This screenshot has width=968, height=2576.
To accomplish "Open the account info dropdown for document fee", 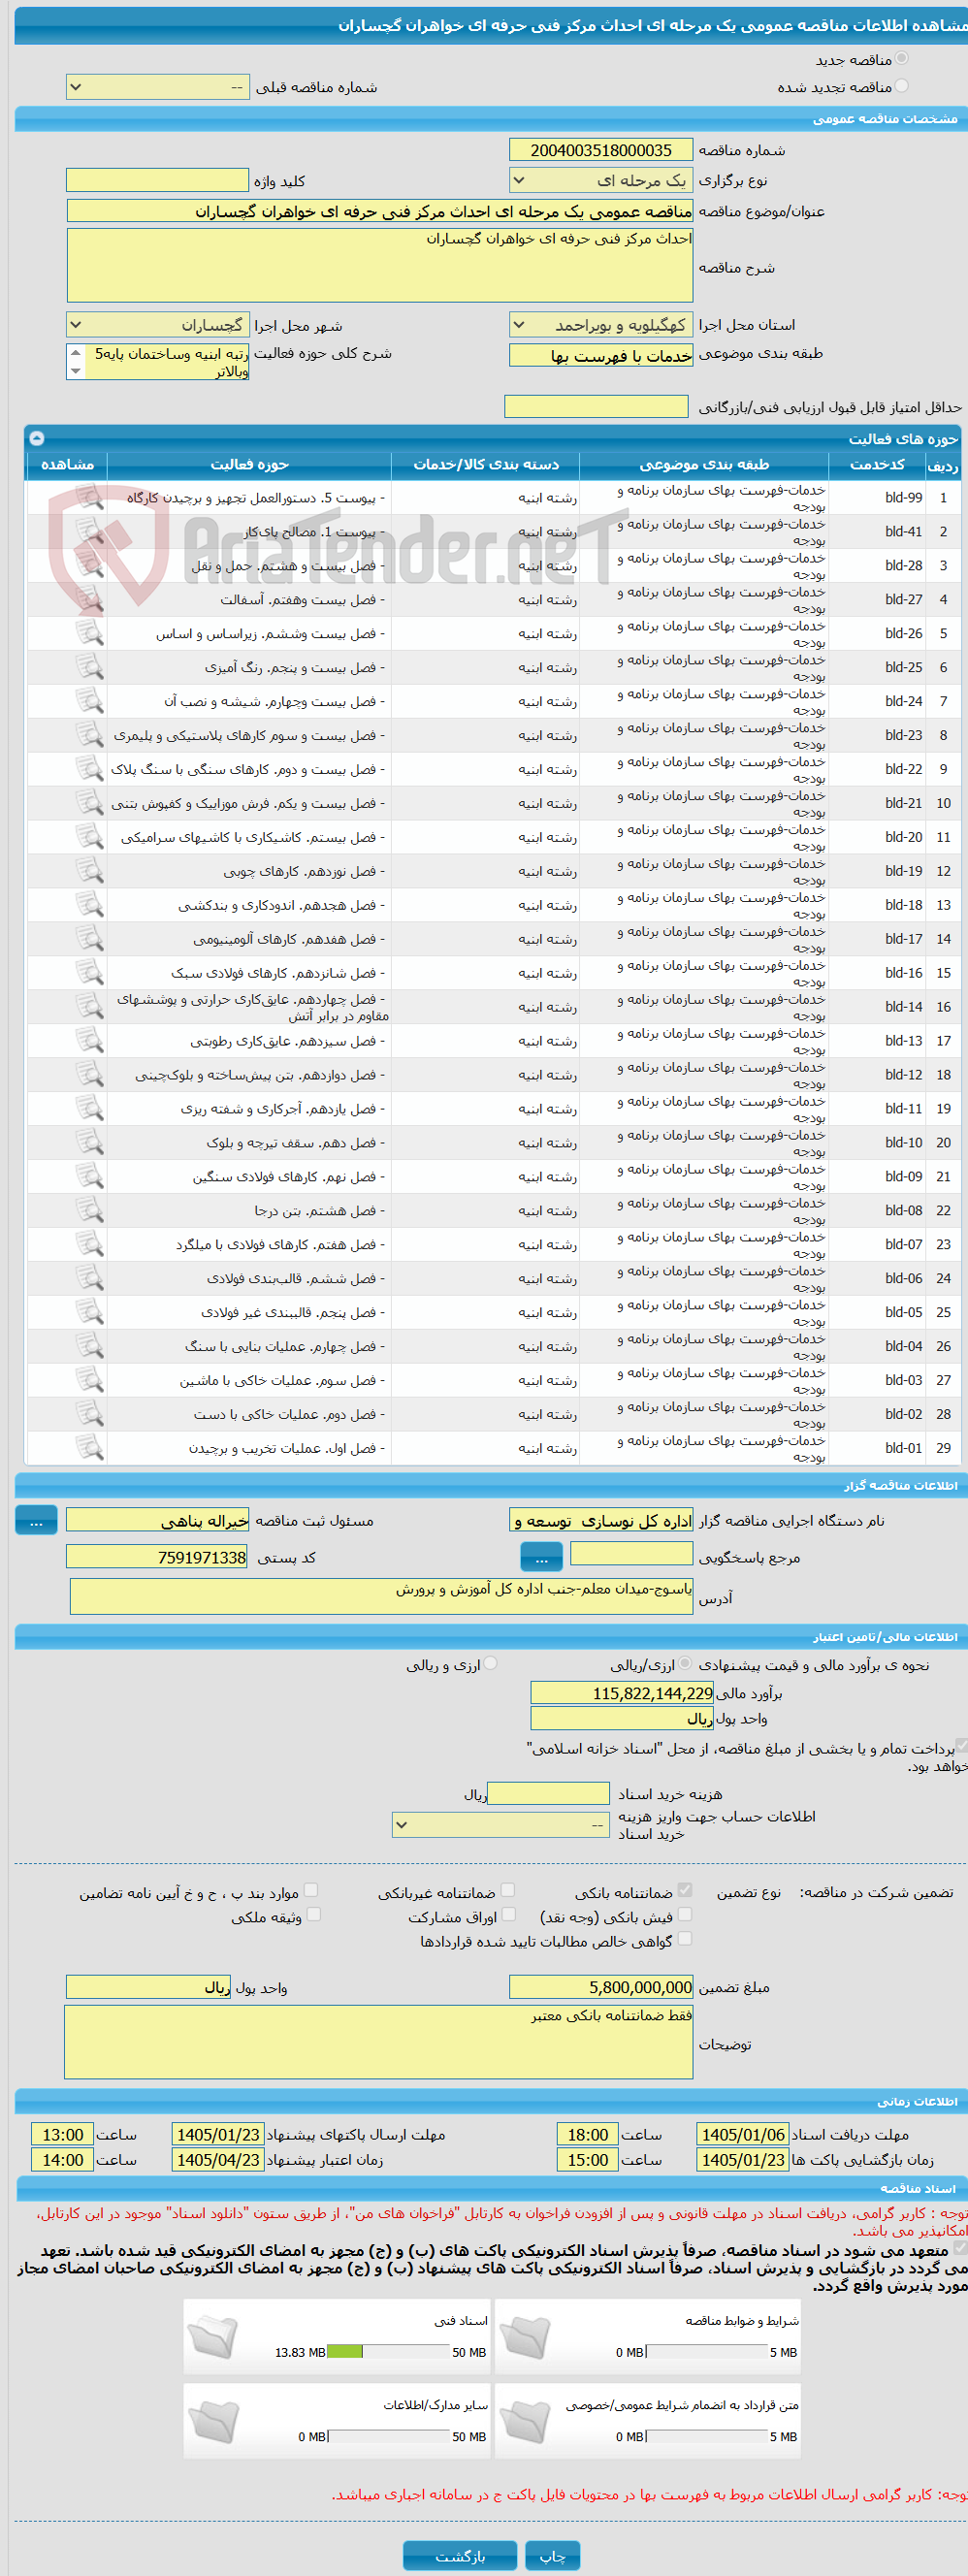I will 501,1825.
